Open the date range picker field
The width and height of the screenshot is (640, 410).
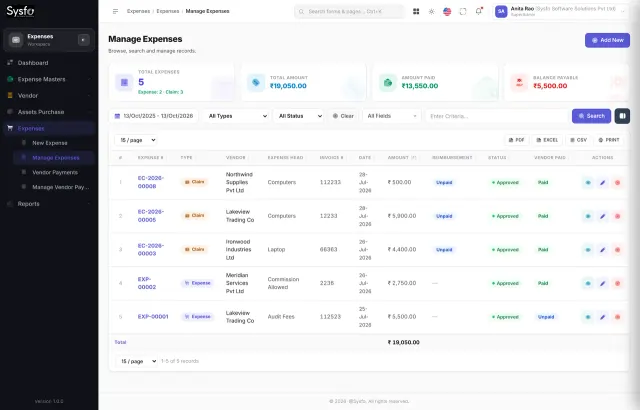click(x=153, y=116)
